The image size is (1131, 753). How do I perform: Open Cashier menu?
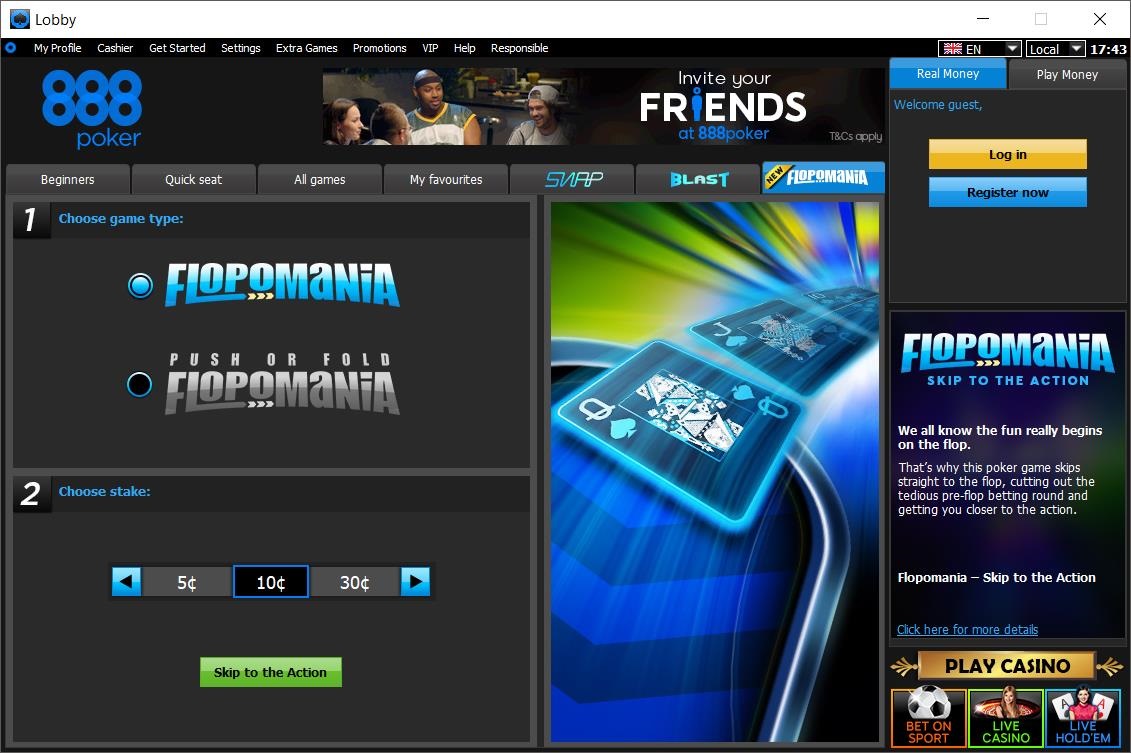coord(115,48)
